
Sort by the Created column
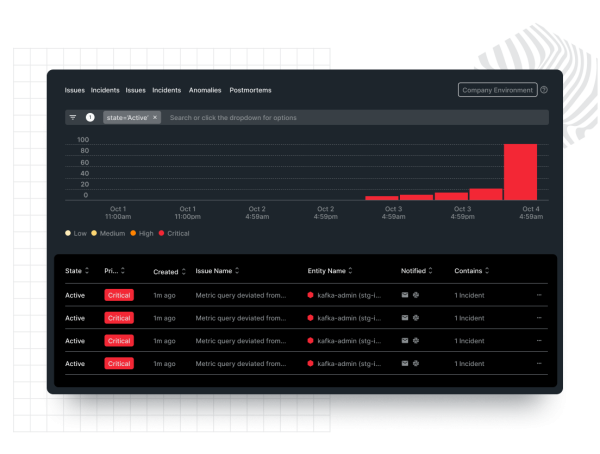(x=169, y=271)
